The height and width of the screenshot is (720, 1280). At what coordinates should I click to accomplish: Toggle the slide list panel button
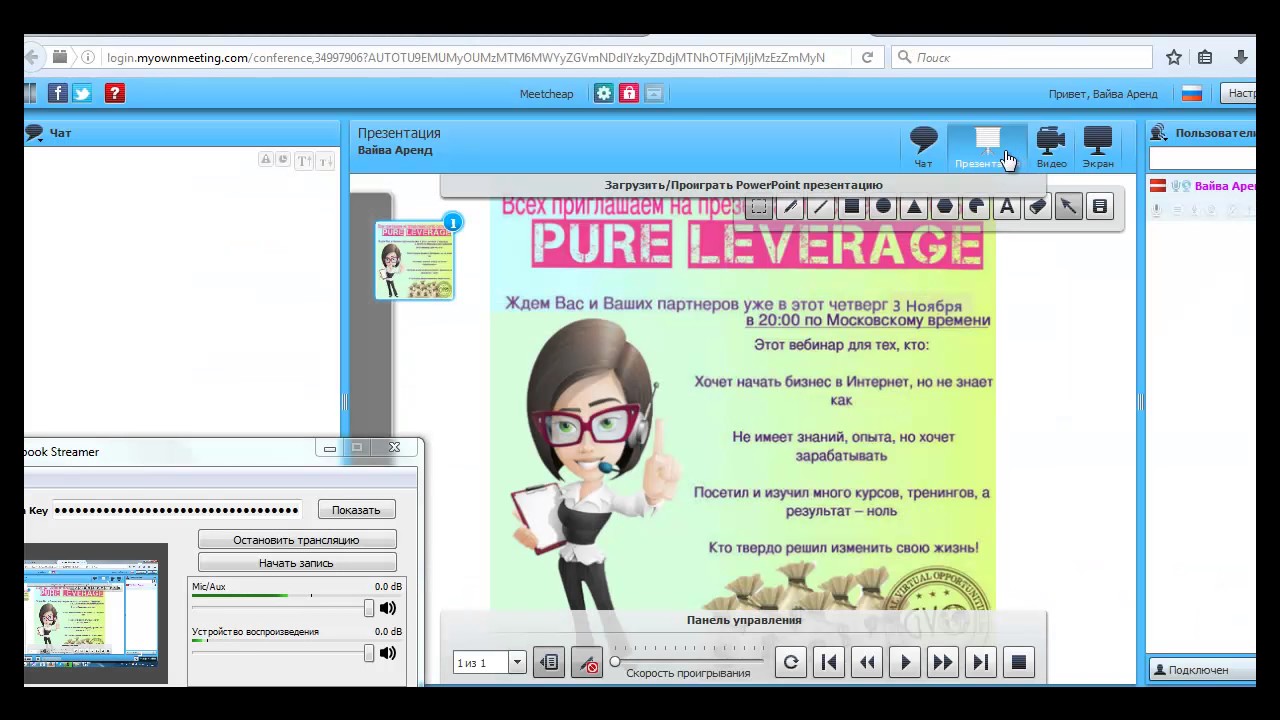tap(549, 662)
